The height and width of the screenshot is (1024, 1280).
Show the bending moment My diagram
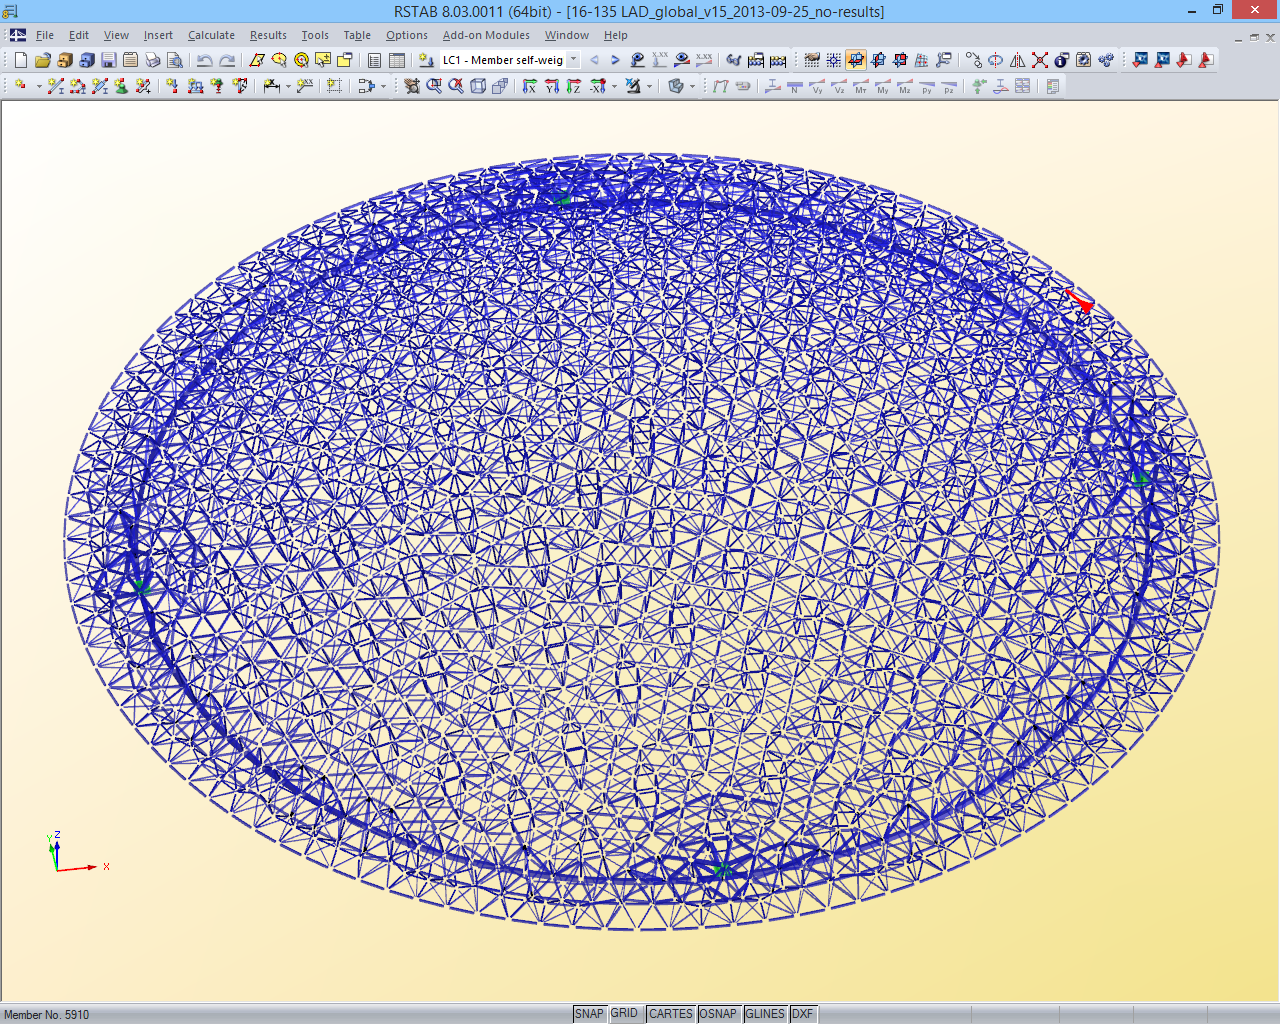point(882,85)
